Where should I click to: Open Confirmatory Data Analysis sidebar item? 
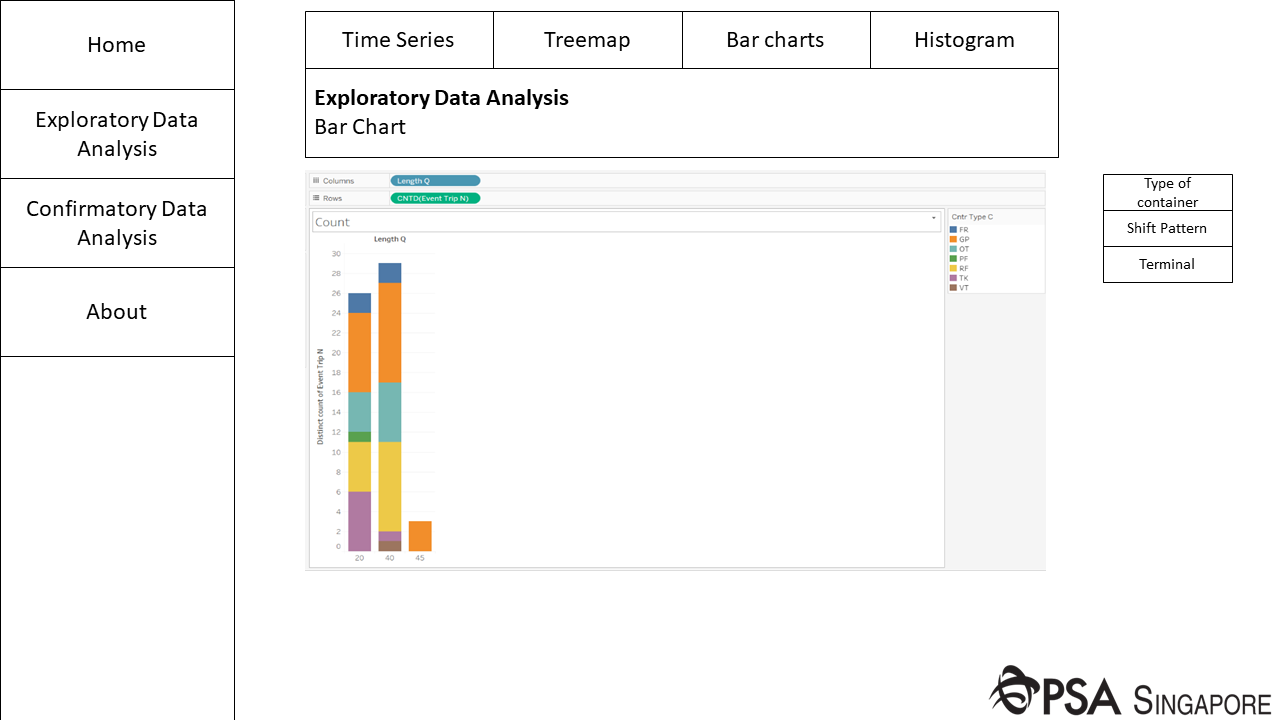pos(117,223)
